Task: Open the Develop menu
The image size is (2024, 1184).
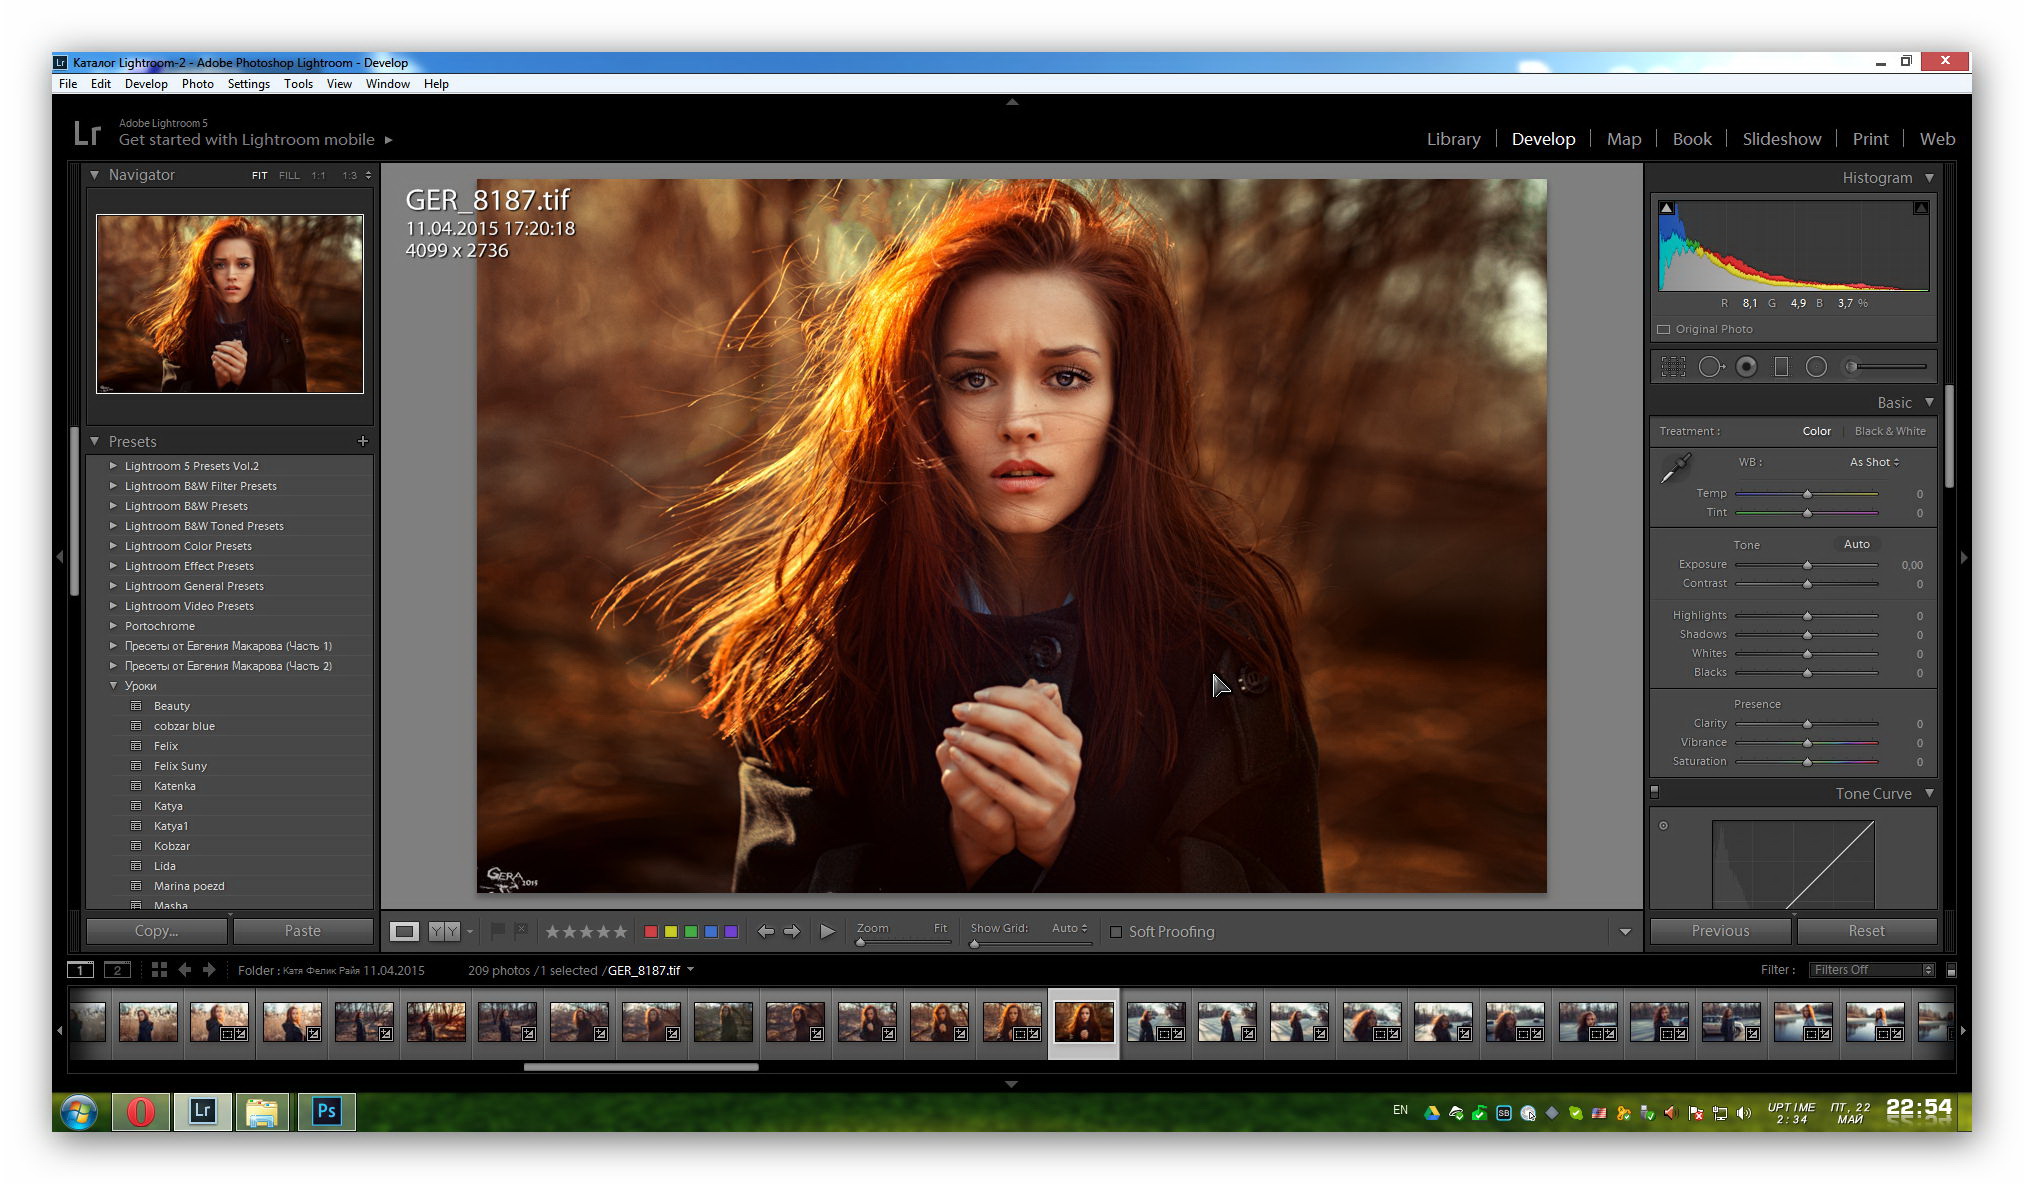Action: 146,84
